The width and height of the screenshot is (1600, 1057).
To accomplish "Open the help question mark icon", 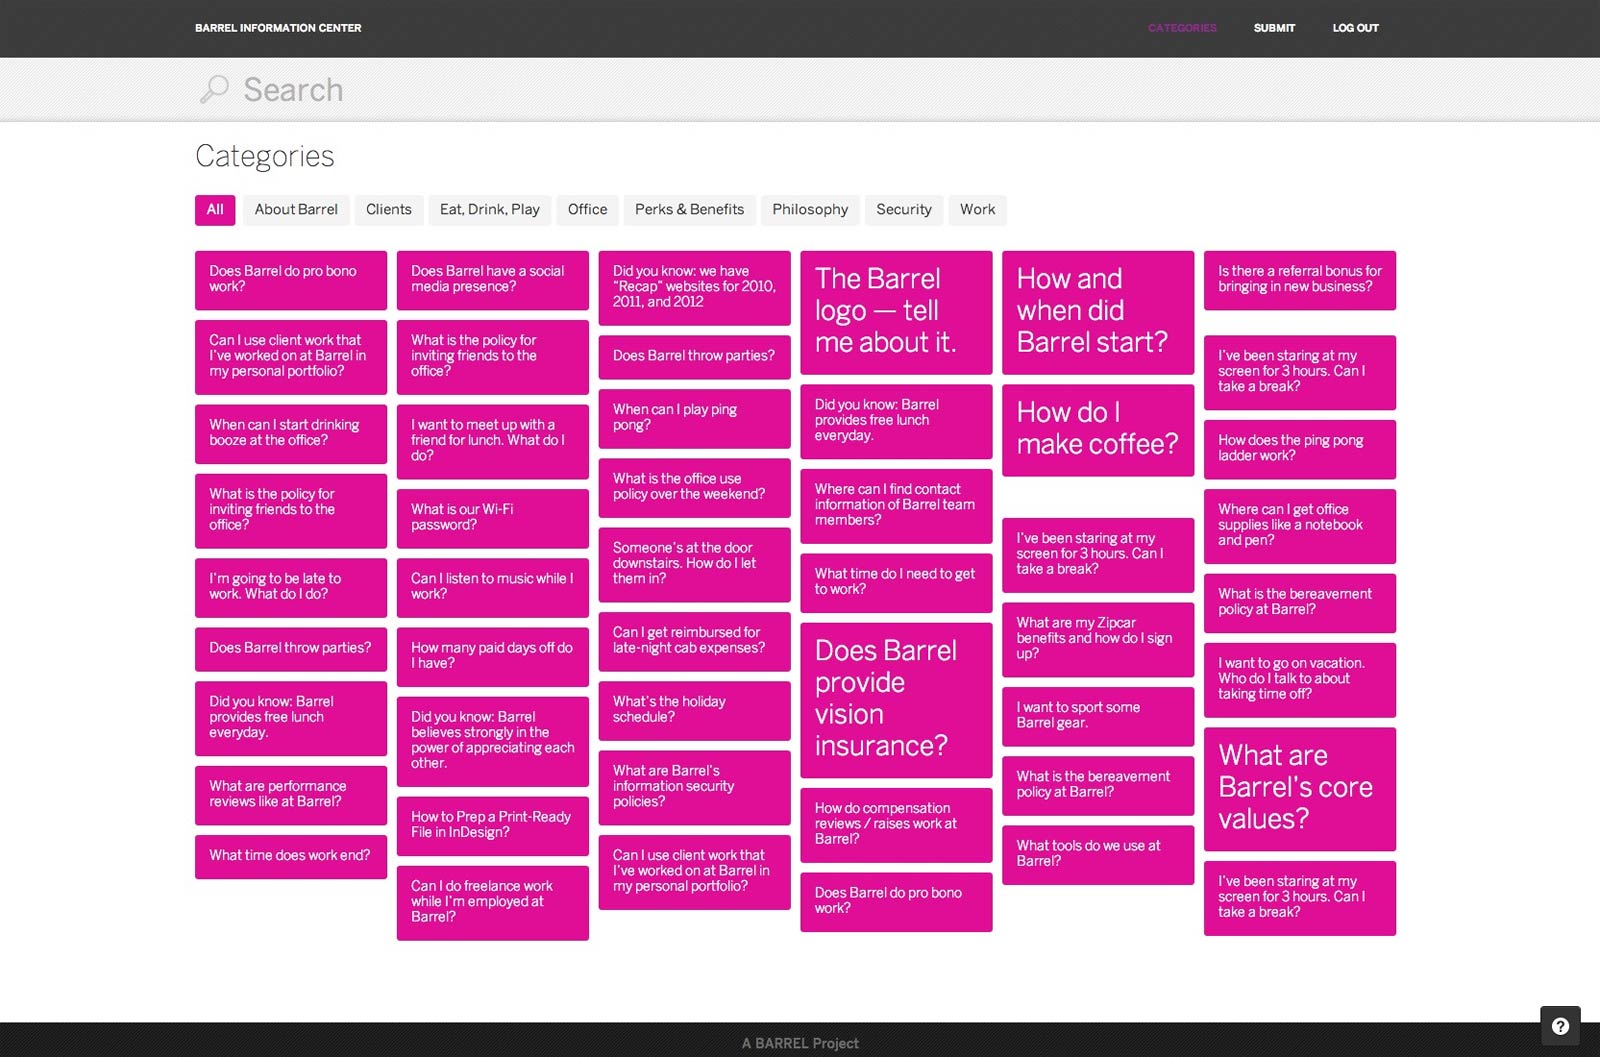I will tap(1560, 1026).
